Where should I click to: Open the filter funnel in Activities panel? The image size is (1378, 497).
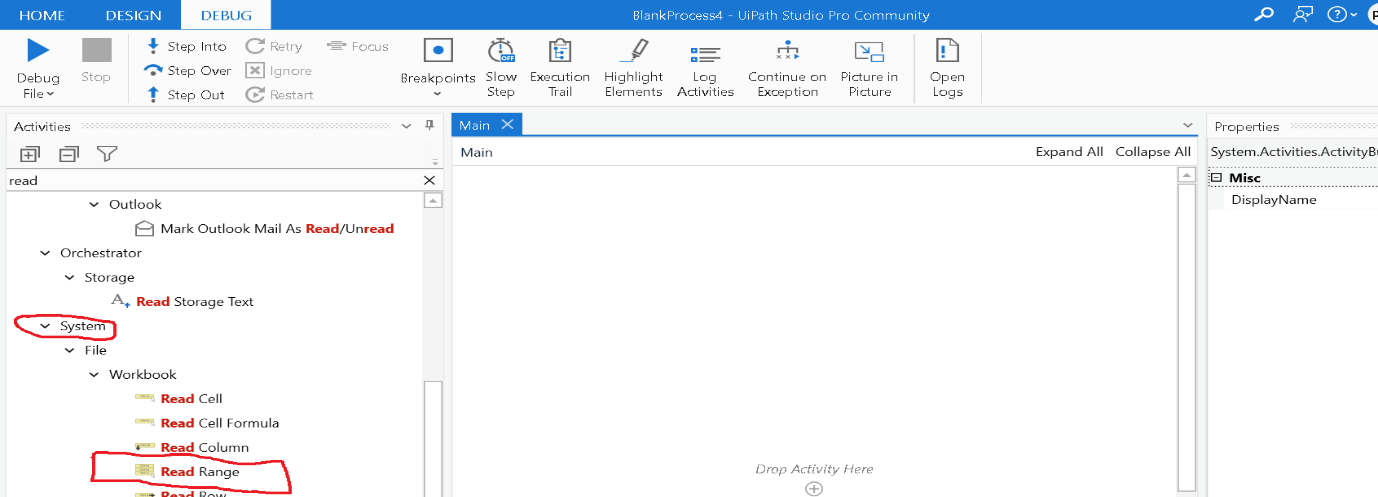[x=107, y=154]
